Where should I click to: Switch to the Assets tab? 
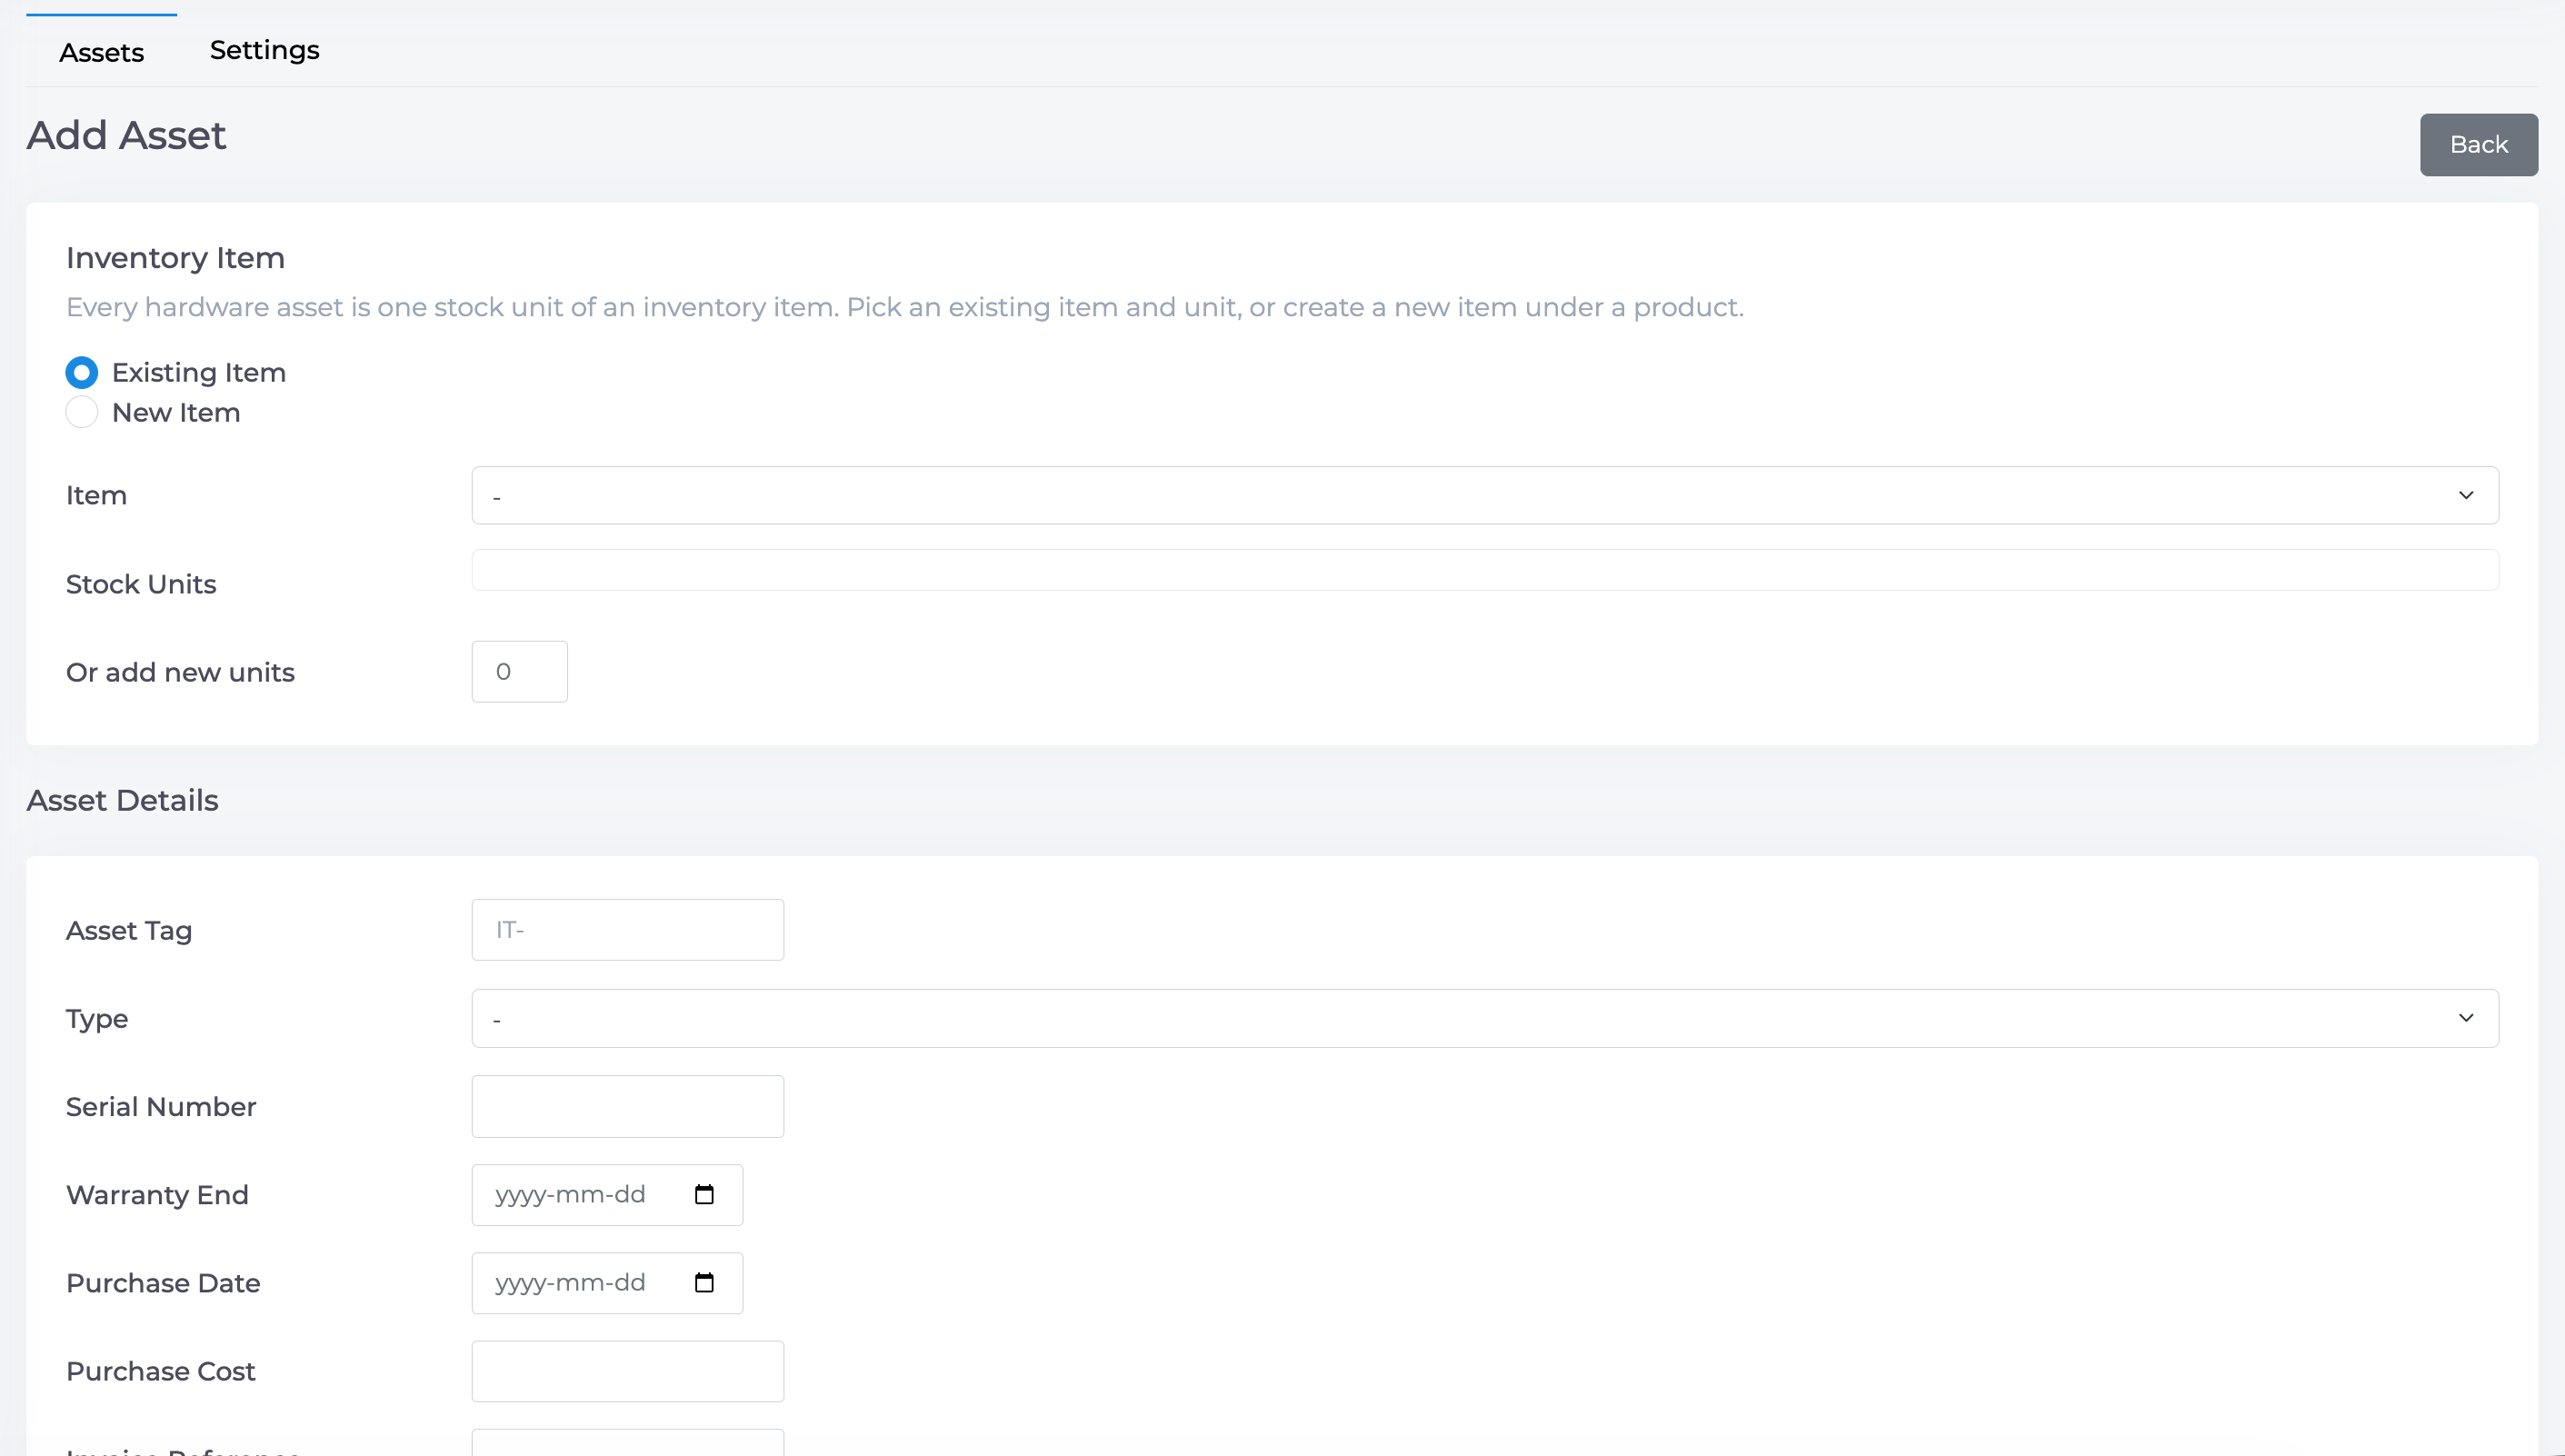click(102, 52)
